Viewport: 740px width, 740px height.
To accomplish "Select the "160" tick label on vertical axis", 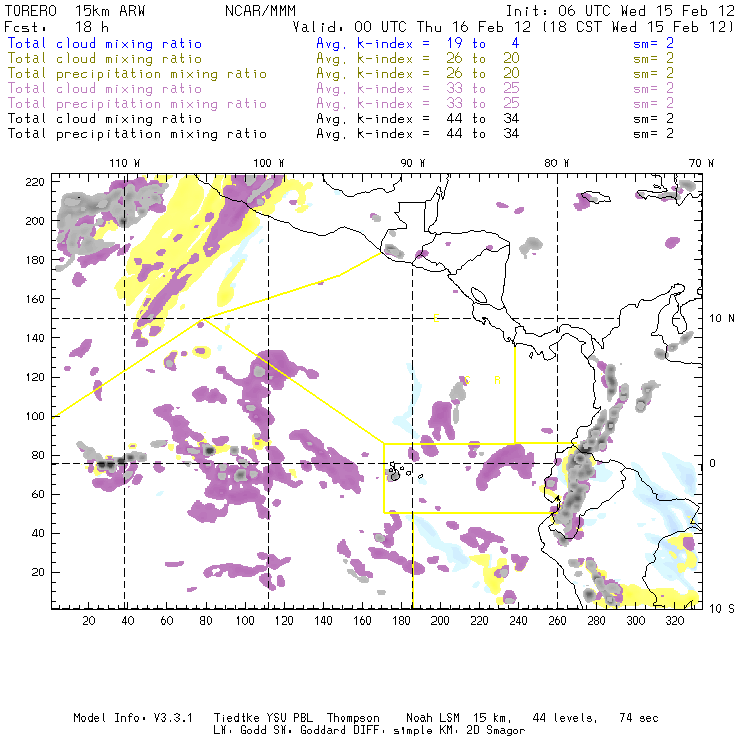I will (35, 299).
